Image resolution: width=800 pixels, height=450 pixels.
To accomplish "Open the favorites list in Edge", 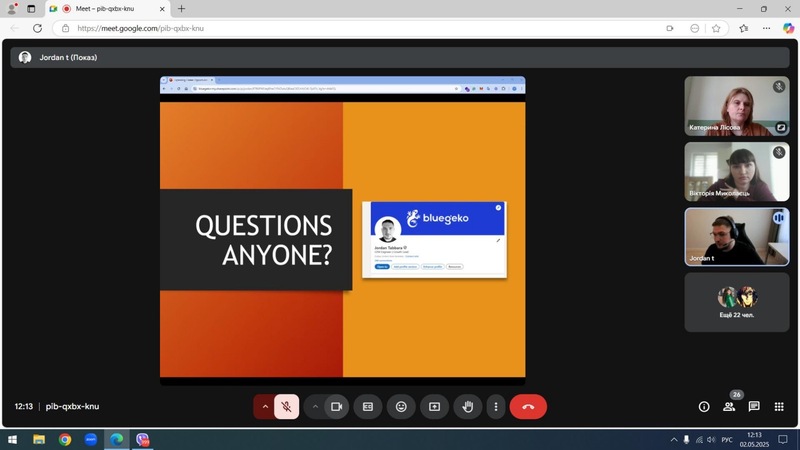I will pos(743,29).
